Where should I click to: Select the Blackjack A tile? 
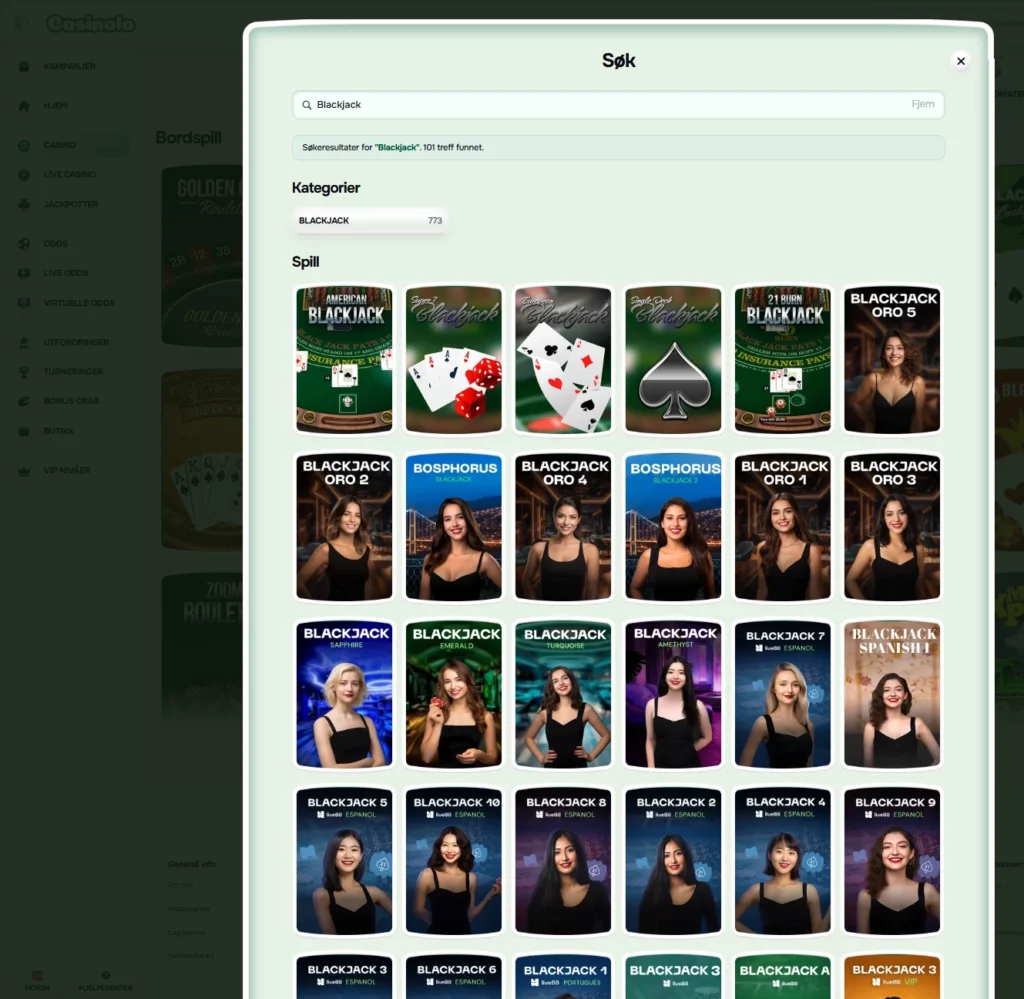783,977
